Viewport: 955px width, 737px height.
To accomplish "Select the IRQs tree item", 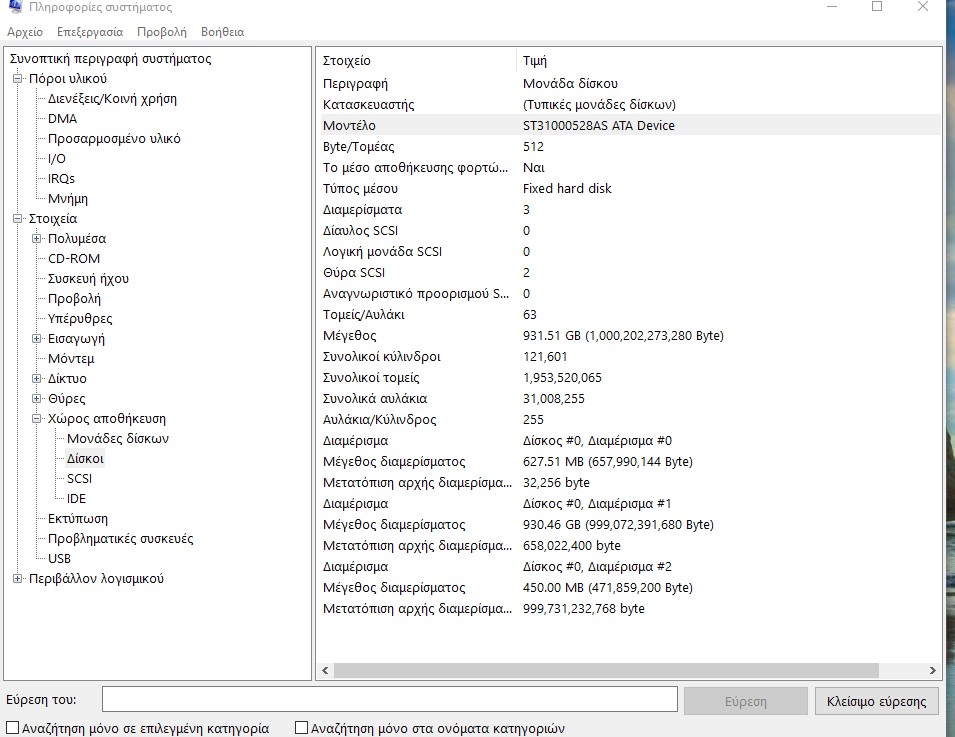I will click(62, 179).
